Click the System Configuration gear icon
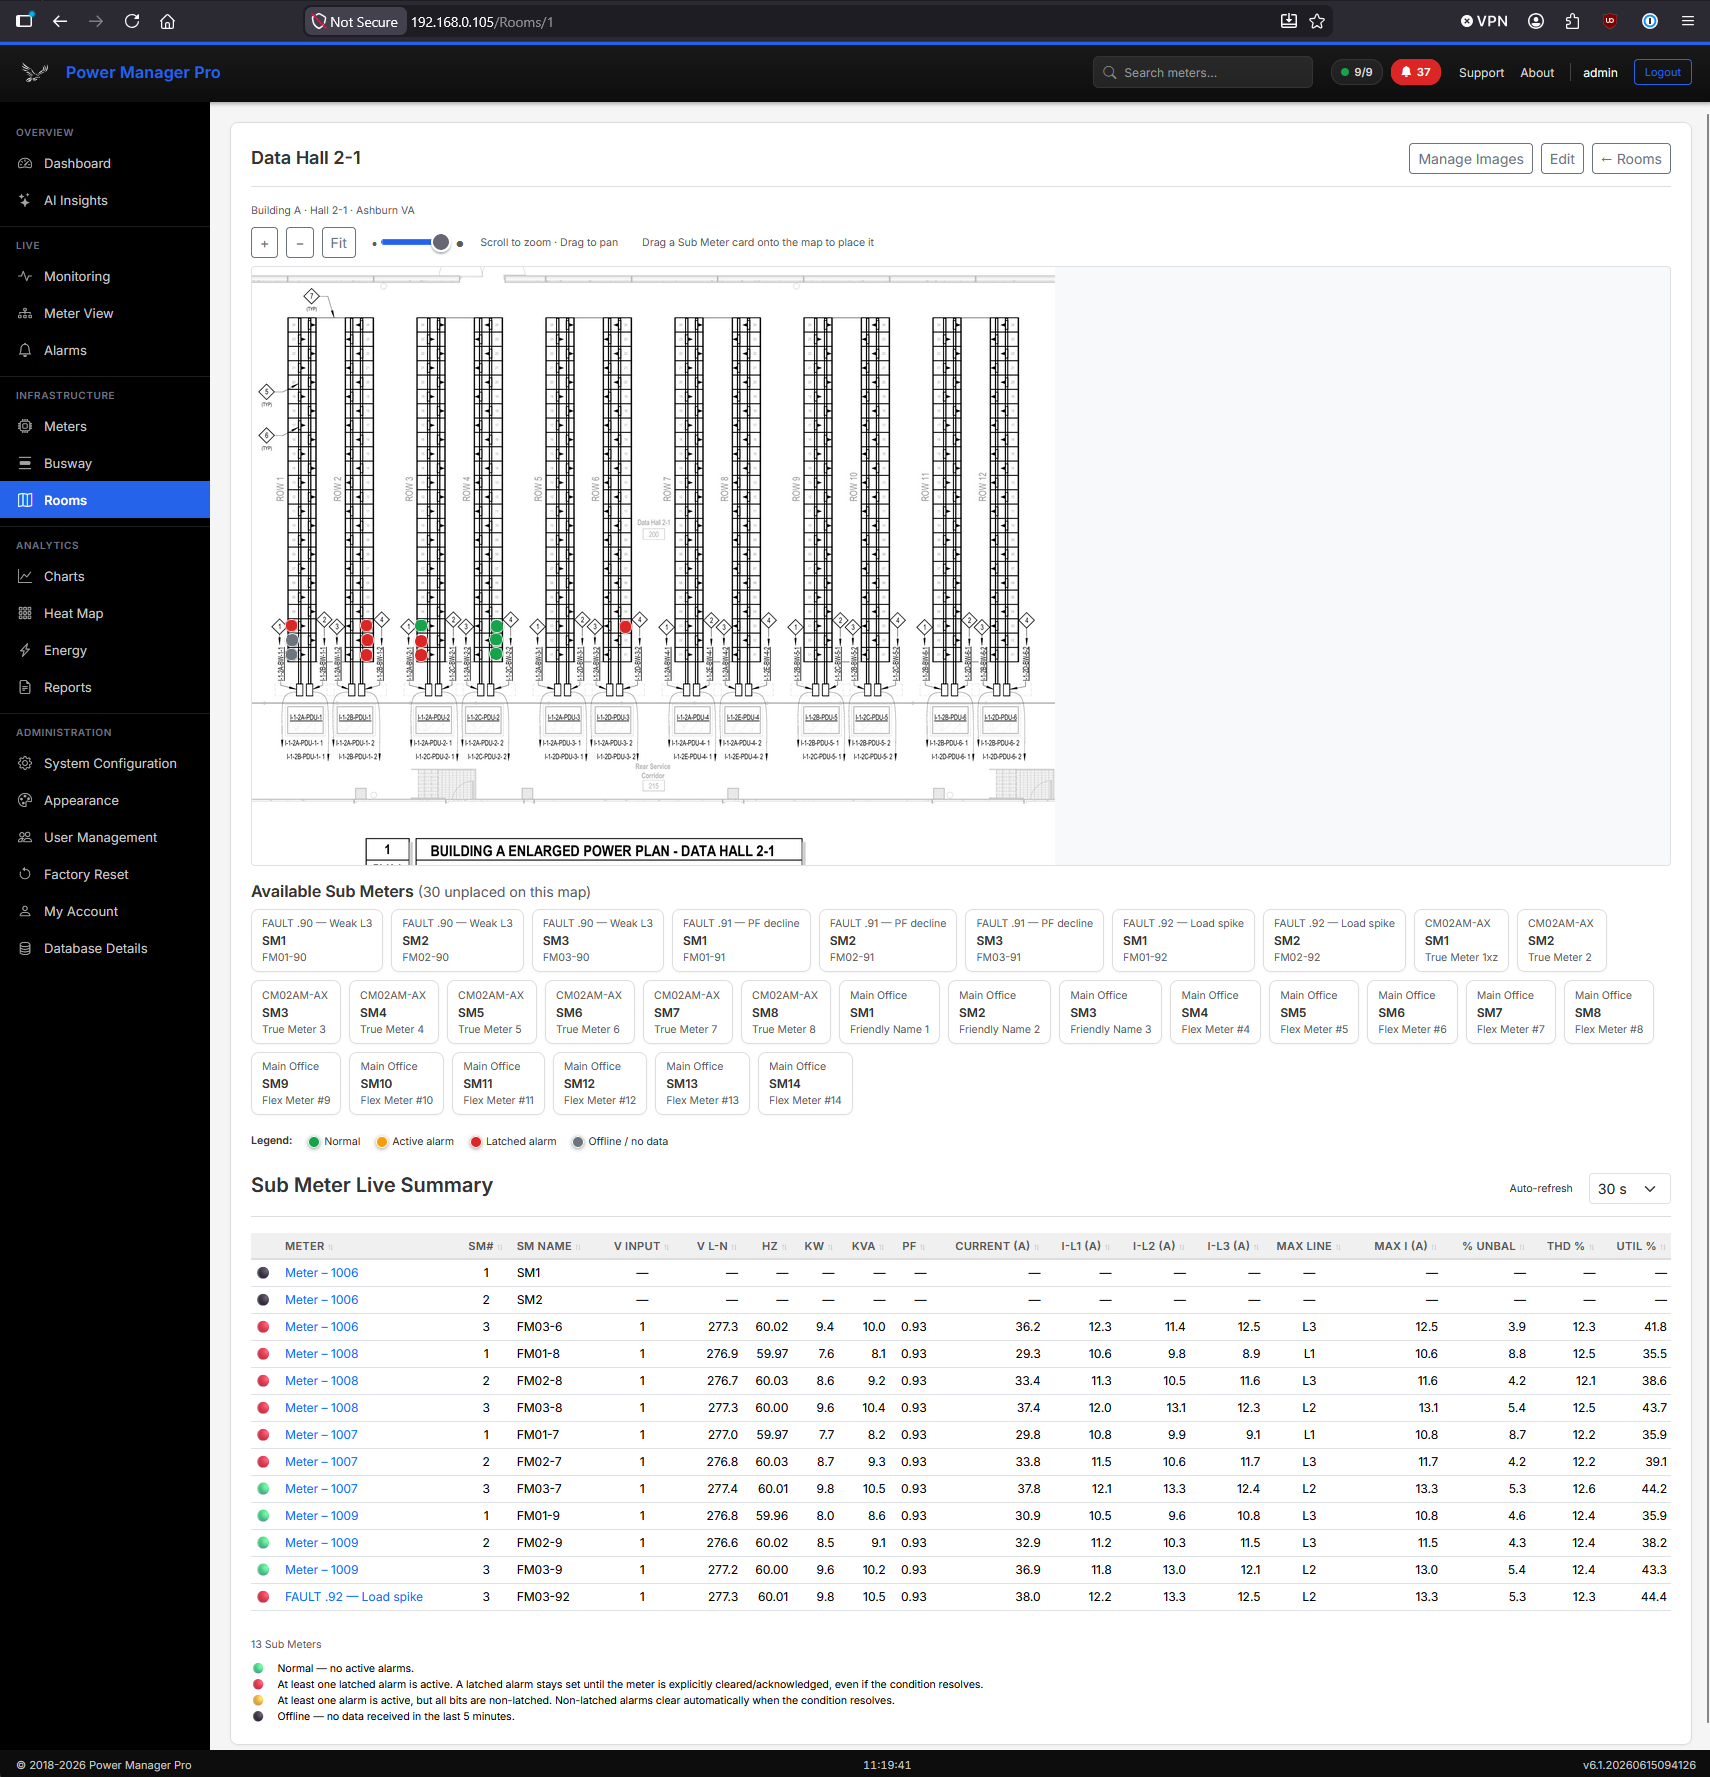 [x=25, y=763]
